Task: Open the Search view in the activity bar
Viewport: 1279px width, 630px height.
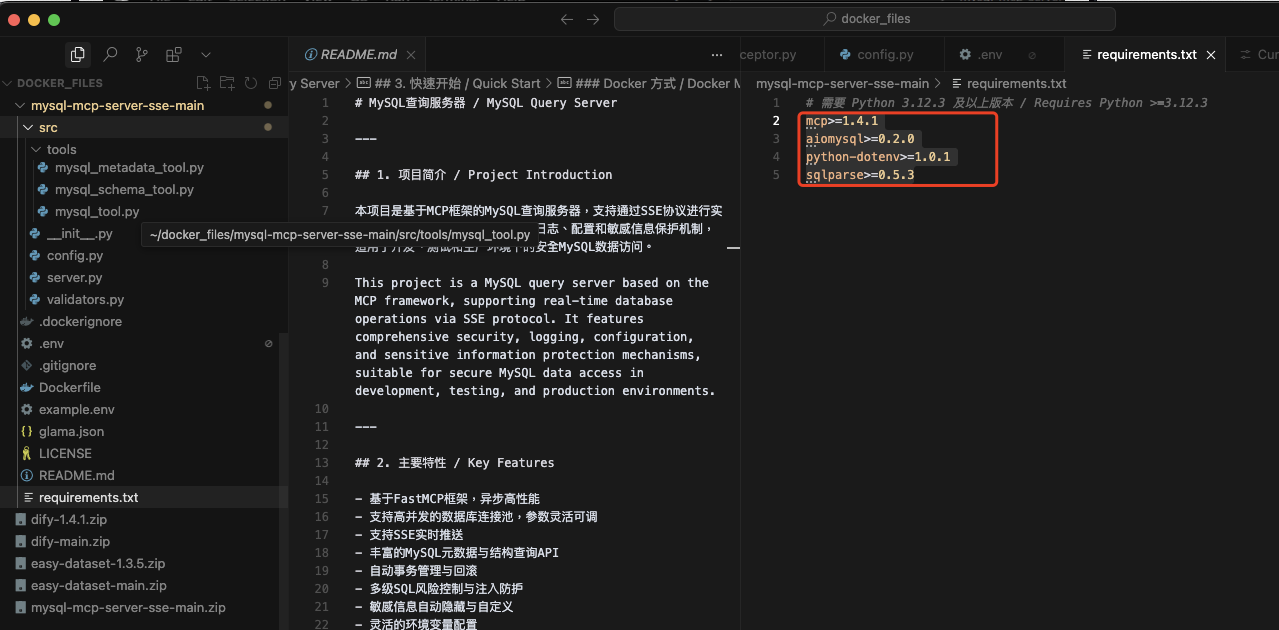Action: [x=110, y=55]
